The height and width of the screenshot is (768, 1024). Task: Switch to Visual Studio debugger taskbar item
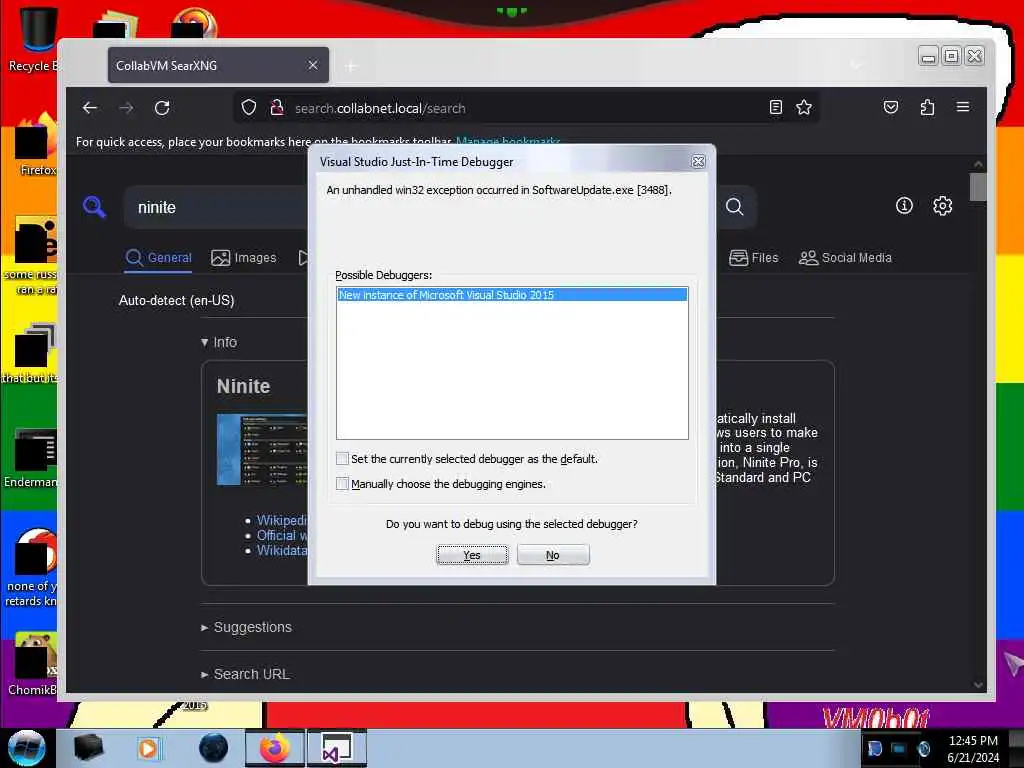point(336,748)
